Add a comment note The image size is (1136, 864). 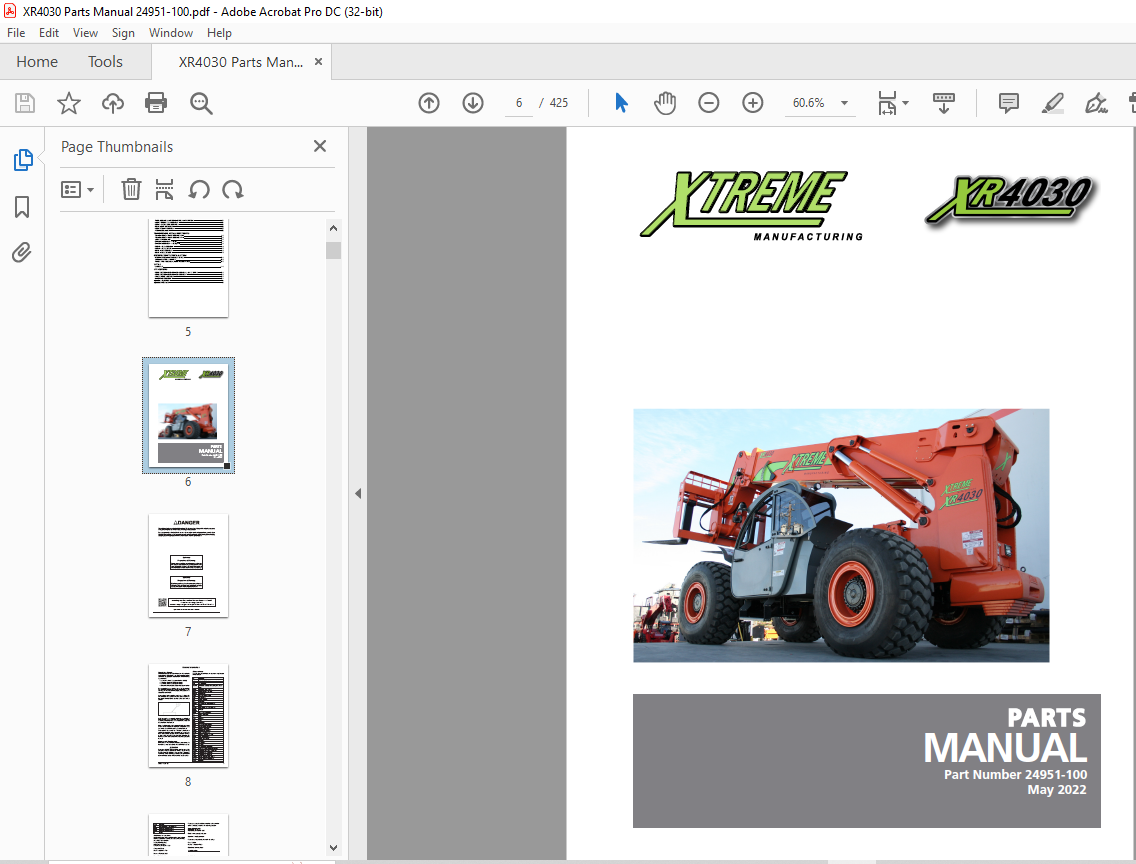click(x=1008, y=103)
